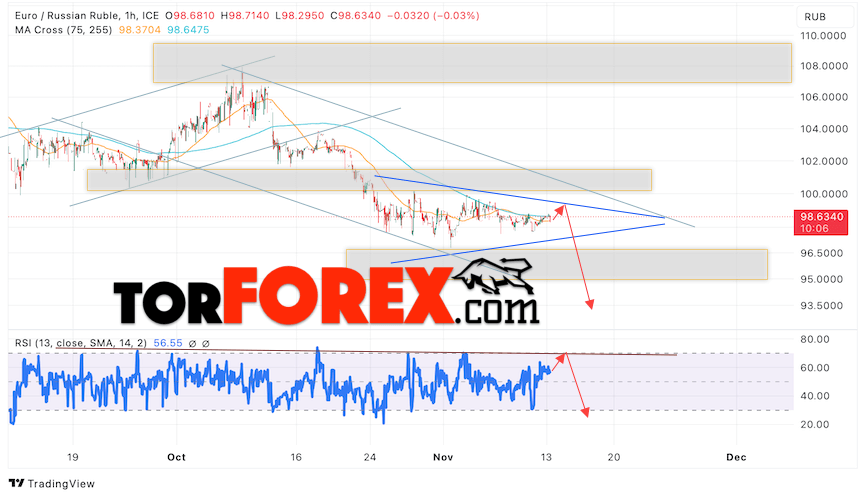The width and height of the screenshot is (866, 498).
Task: Click the RSI 20.00 axis label
Action: pyautogui.click(x=815, y=425)
